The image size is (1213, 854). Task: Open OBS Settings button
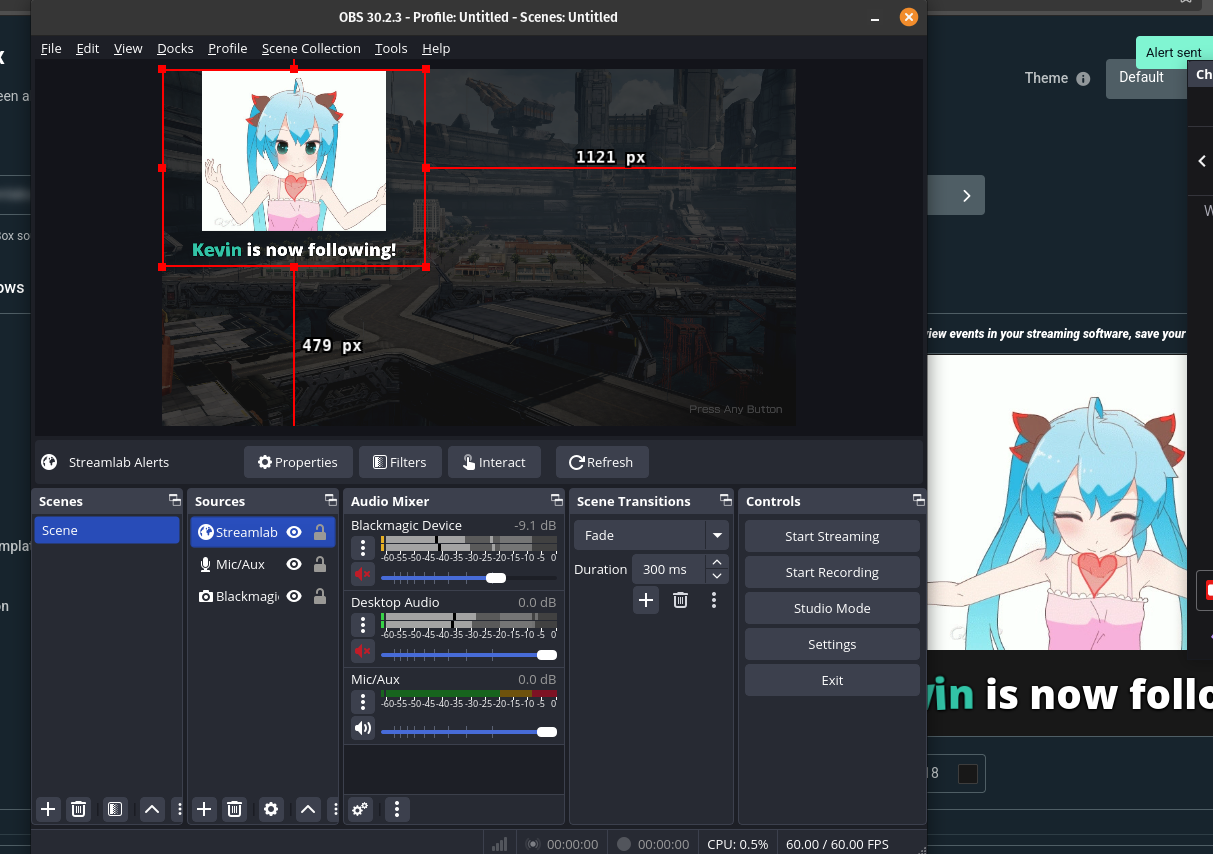[832, 644]
